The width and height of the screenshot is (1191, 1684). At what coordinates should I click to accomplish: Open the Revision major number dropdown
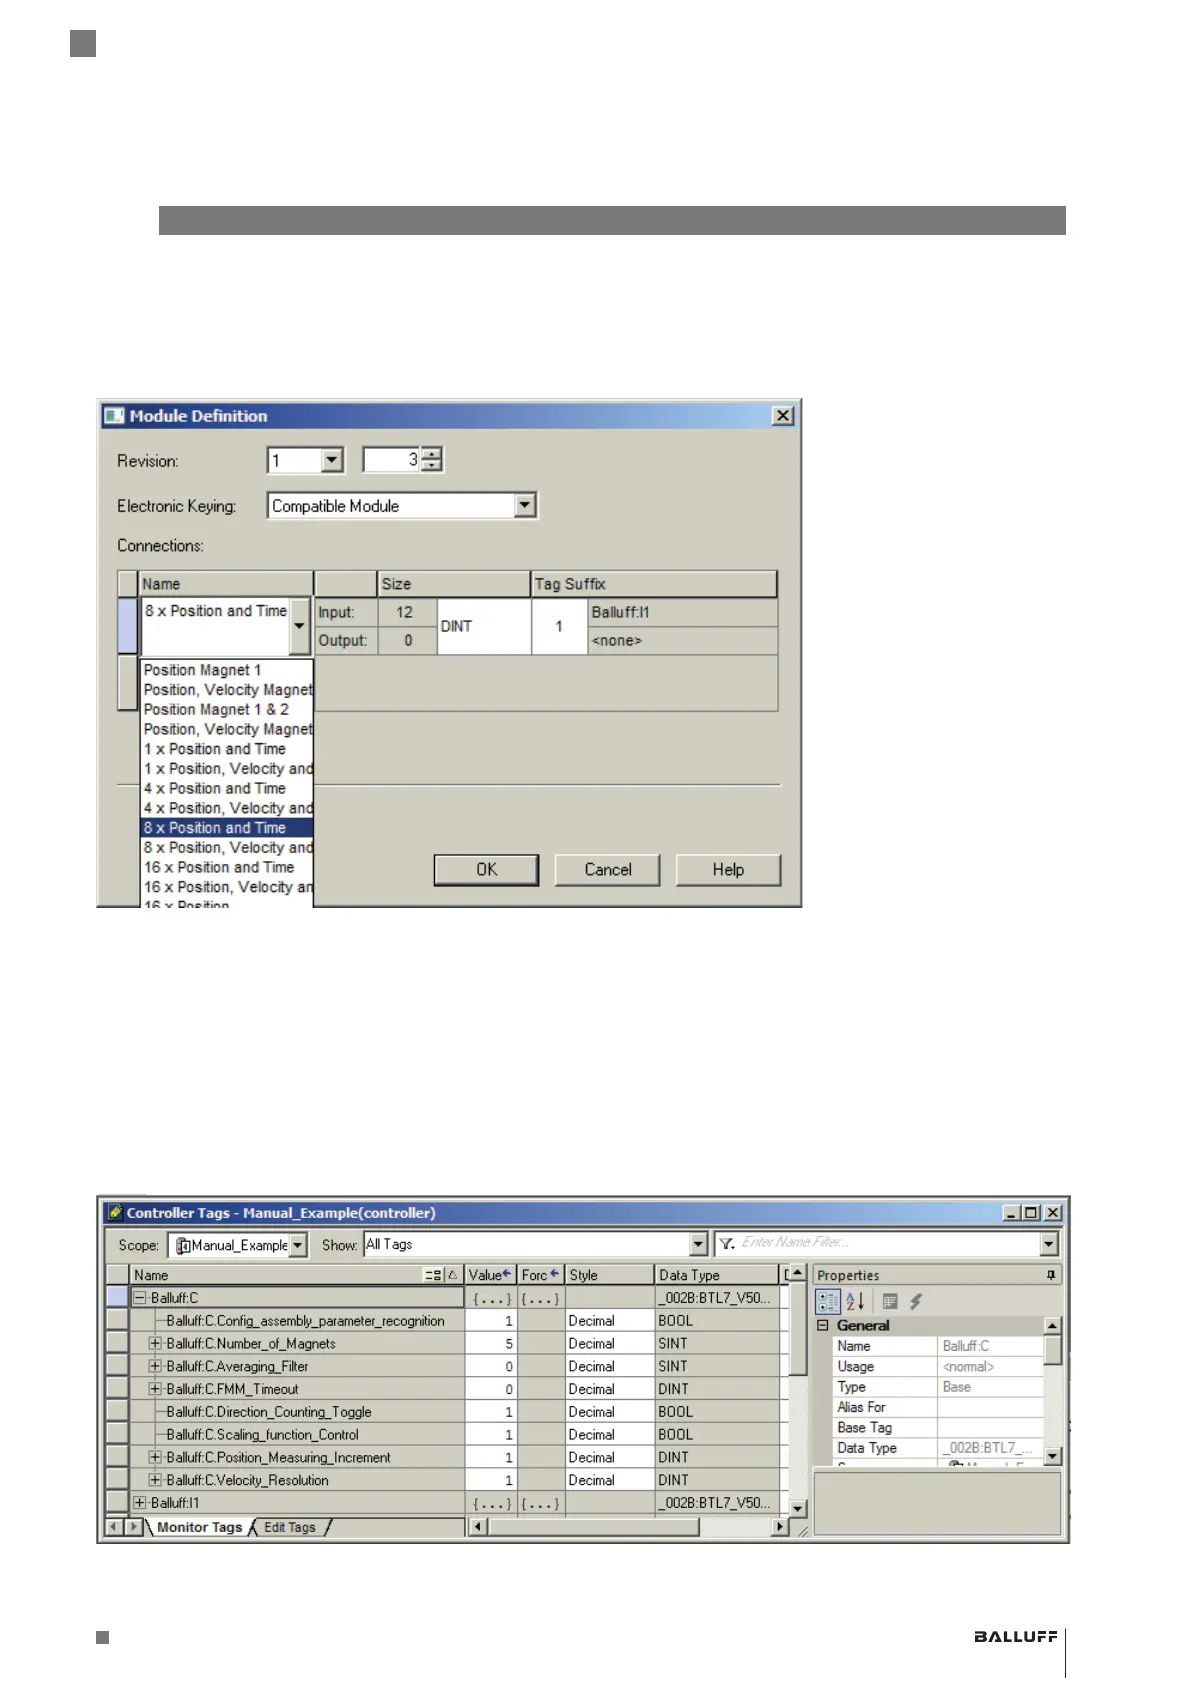(333, 460)
